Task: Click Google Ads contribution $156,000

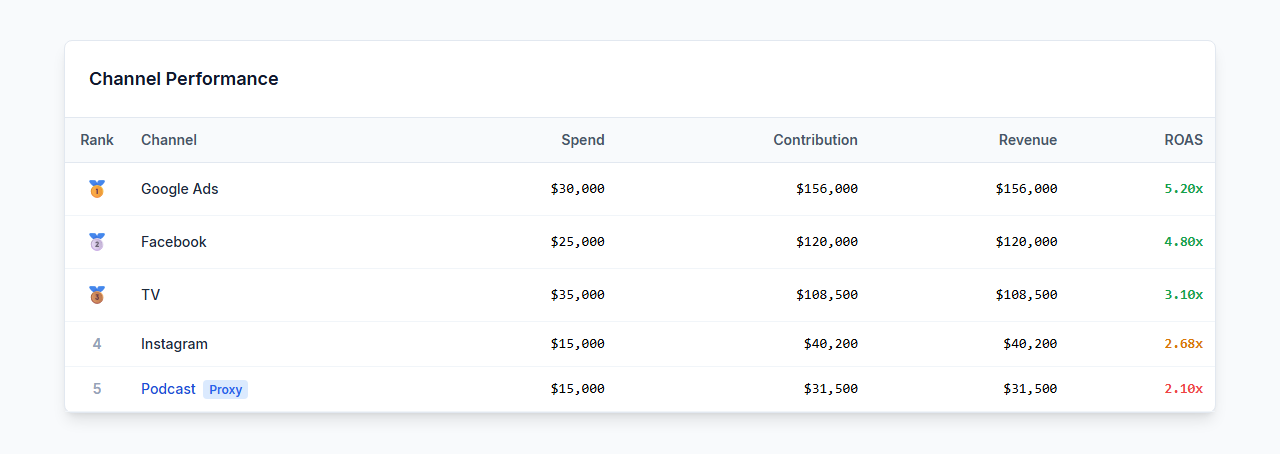Action: [827, 189]
